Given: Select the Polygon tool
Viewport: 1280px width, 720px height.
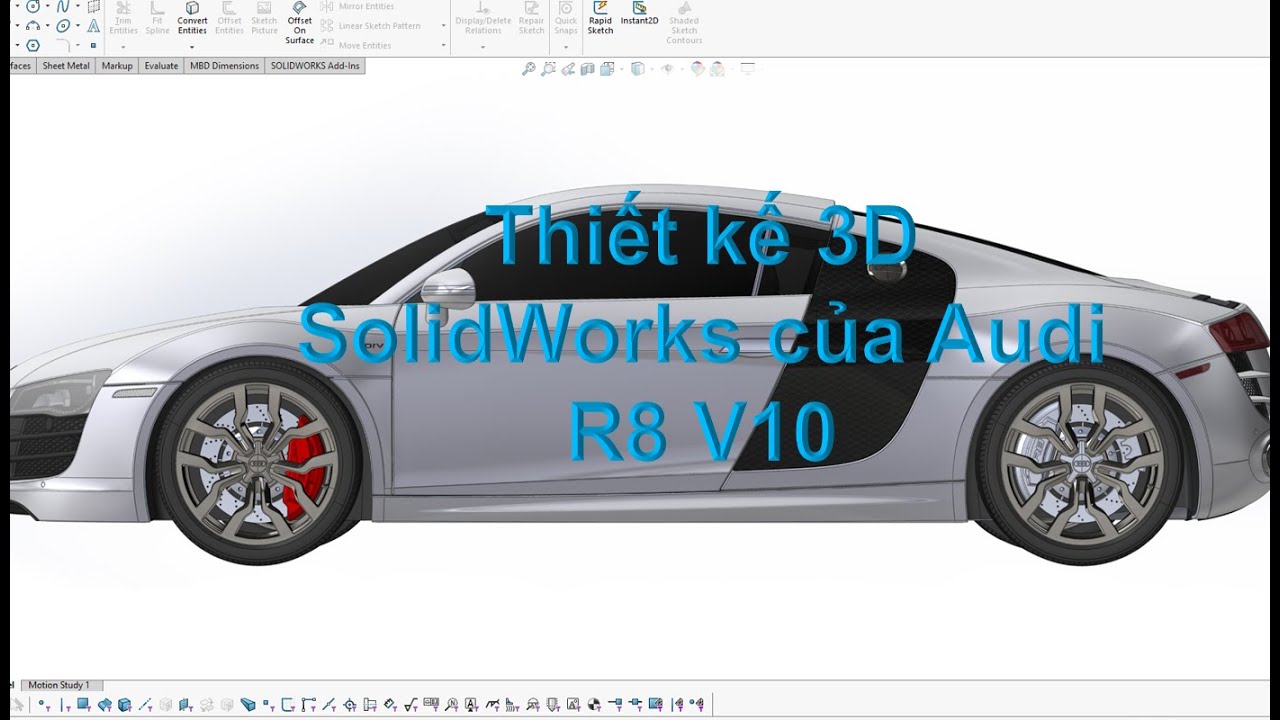Looking at the screenshot, I should click(33, 45).
